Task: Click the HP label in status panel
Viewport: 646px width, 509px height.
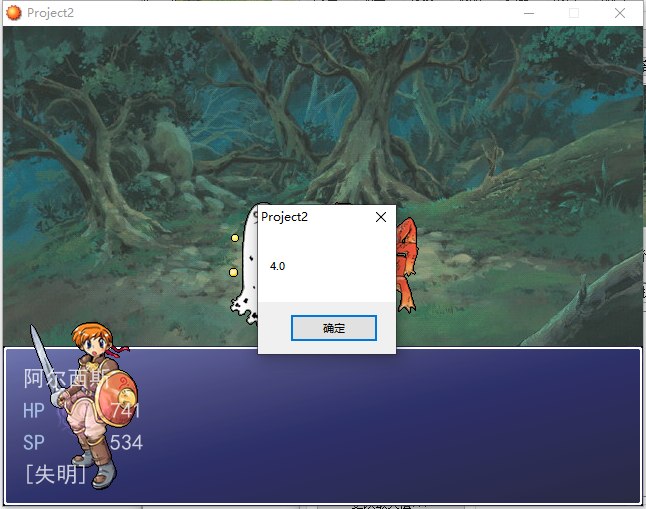Action: coord(34,411)
